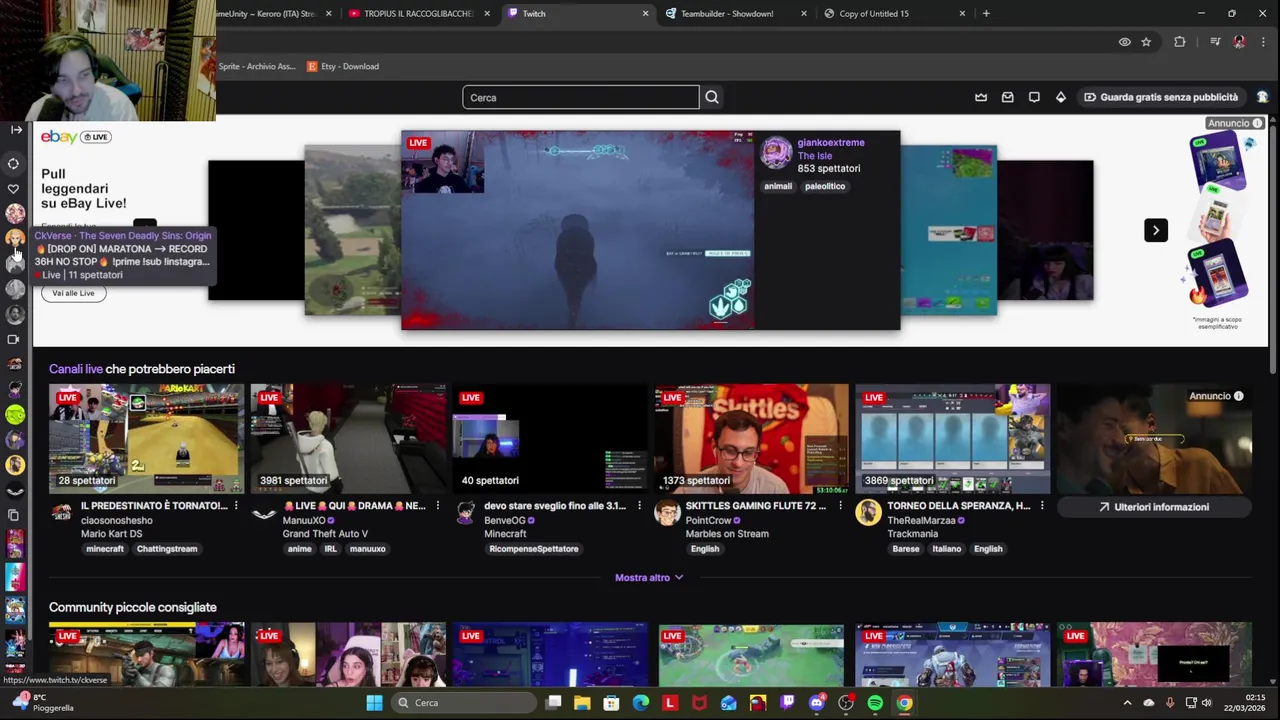
Task: Open the Chrome three-dot menu
Action: coord(1264,42)
